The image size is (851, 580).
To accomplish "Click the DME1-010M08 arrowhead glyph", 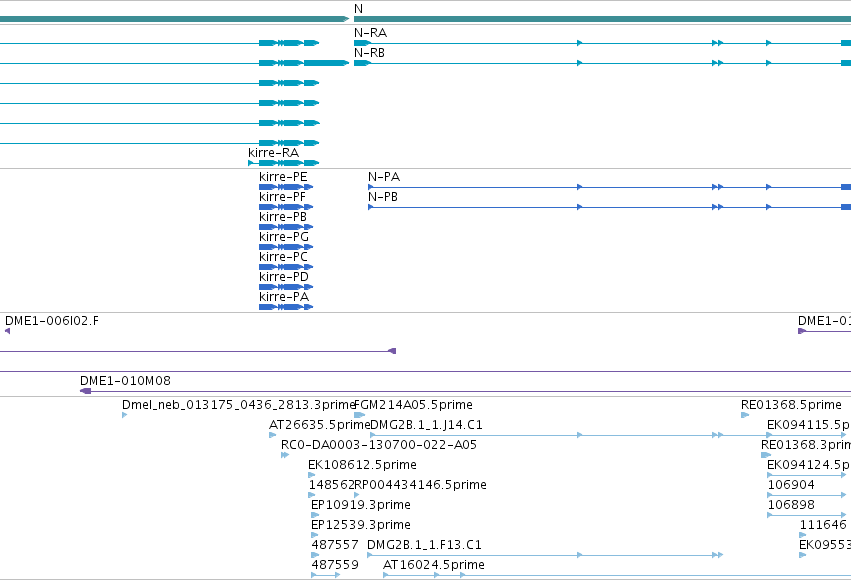I will tap(85, 391).
